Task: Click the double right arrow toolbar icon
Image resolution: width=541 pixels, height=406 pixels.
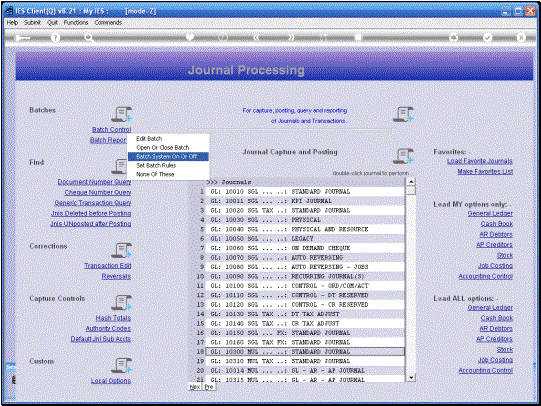Action: [291, 37]
